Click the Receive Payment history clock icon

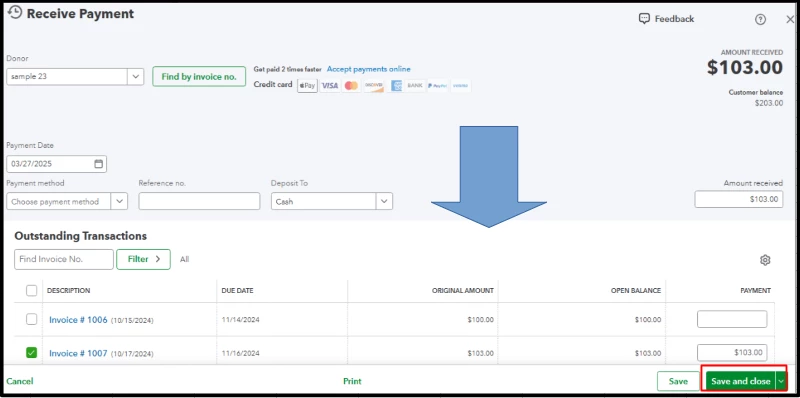[x=15, y=12]
